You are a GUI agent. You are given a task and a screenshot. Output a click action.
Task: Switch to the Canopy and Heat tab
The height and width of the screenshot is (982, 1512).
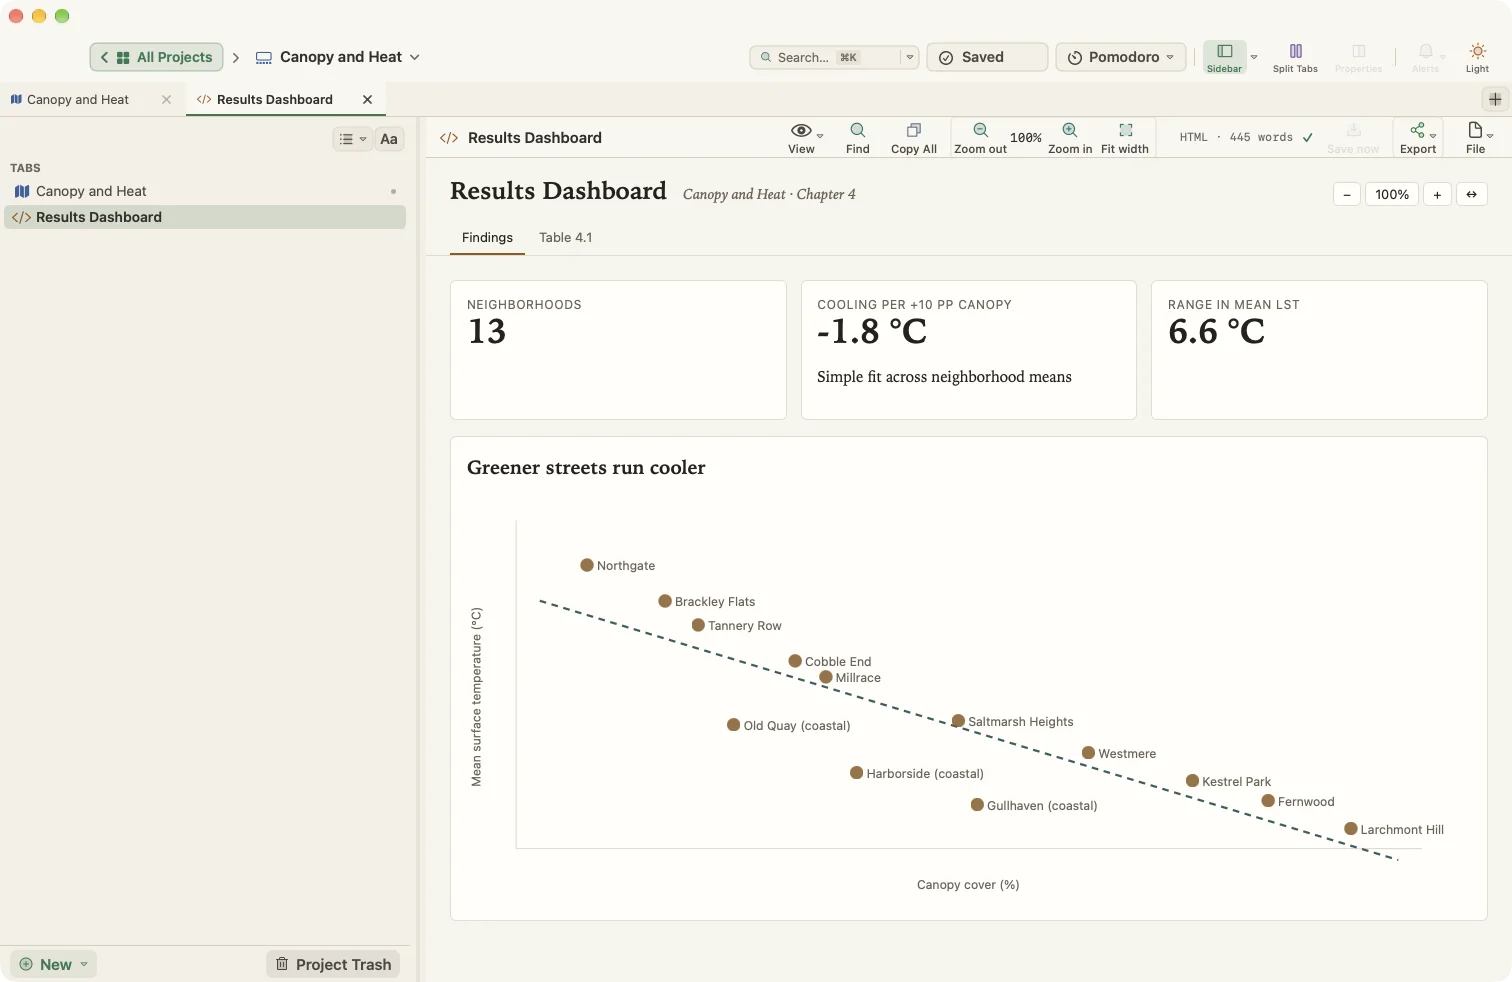(x=78, y=99)
